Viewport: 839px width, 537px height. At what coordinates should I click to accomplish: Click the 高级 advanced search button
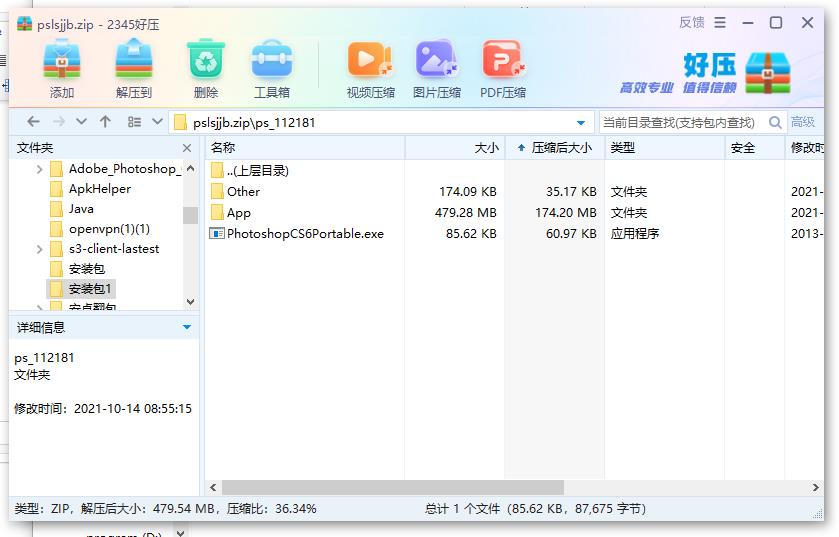(803, 122)
